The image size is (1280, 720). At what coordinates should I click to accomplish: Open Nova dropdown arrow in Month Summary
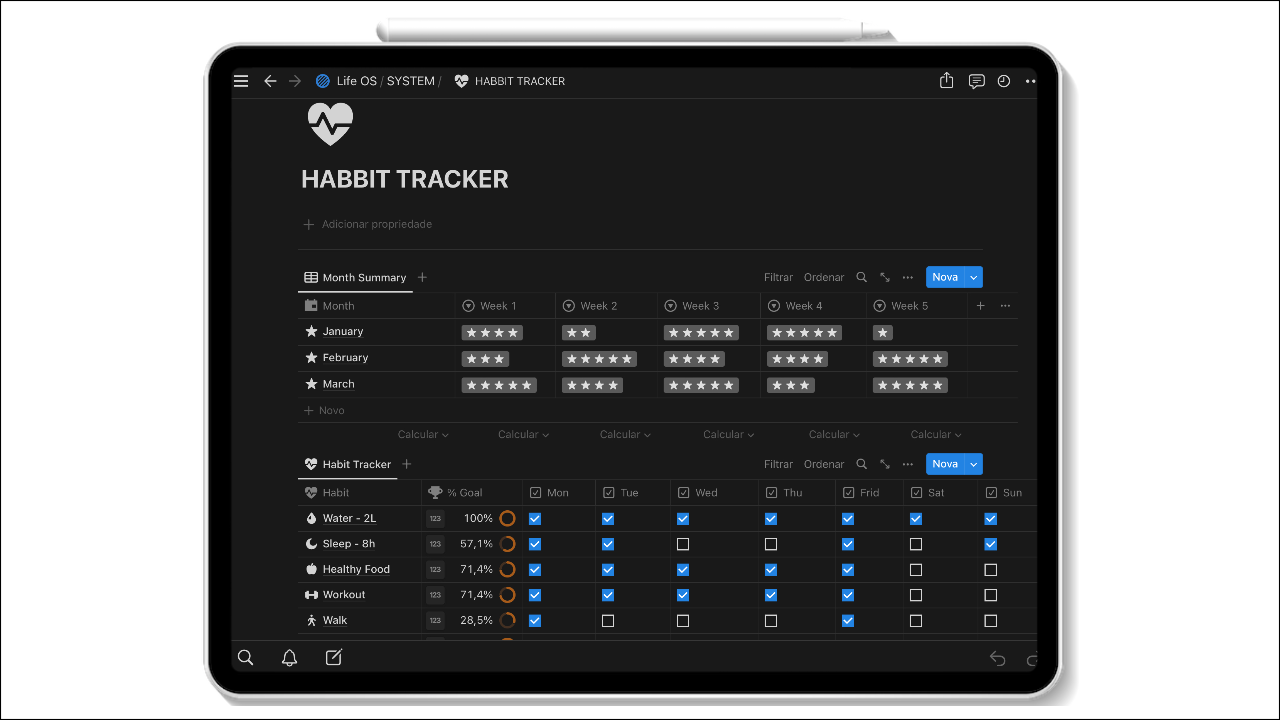(974, 277)
